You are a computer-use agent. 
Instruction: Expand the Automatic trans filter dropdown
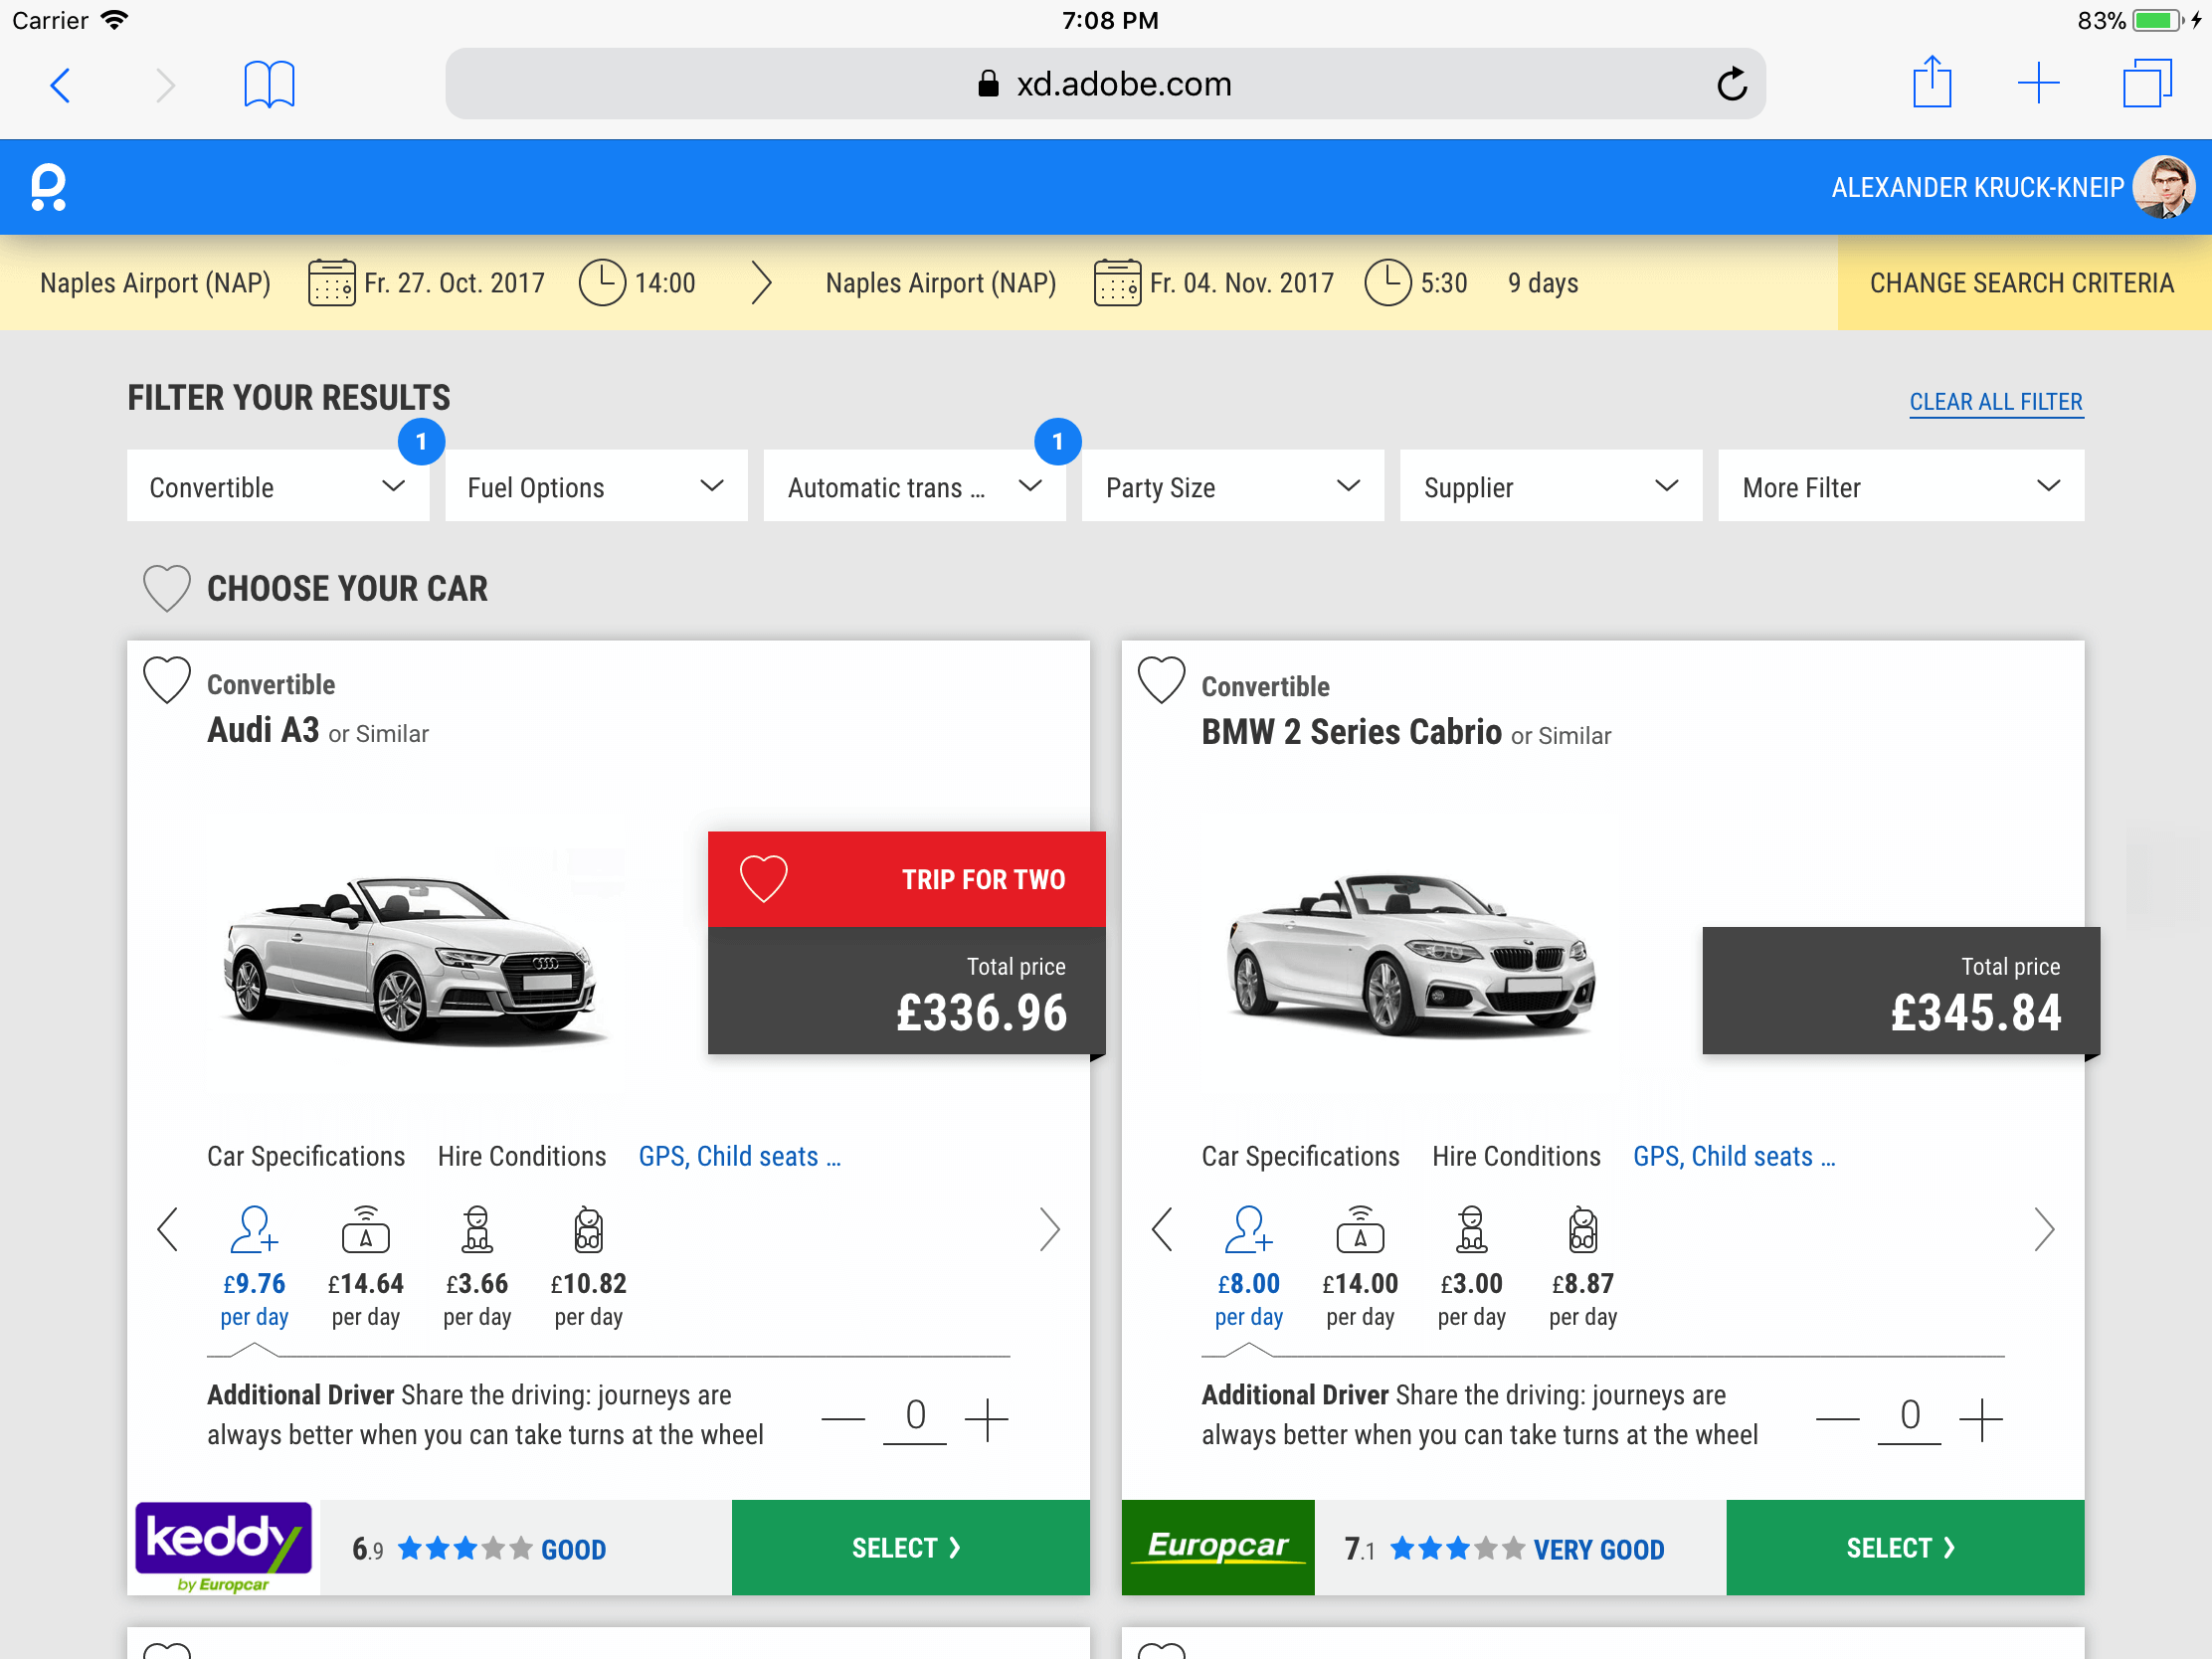[x=915, y=486]
